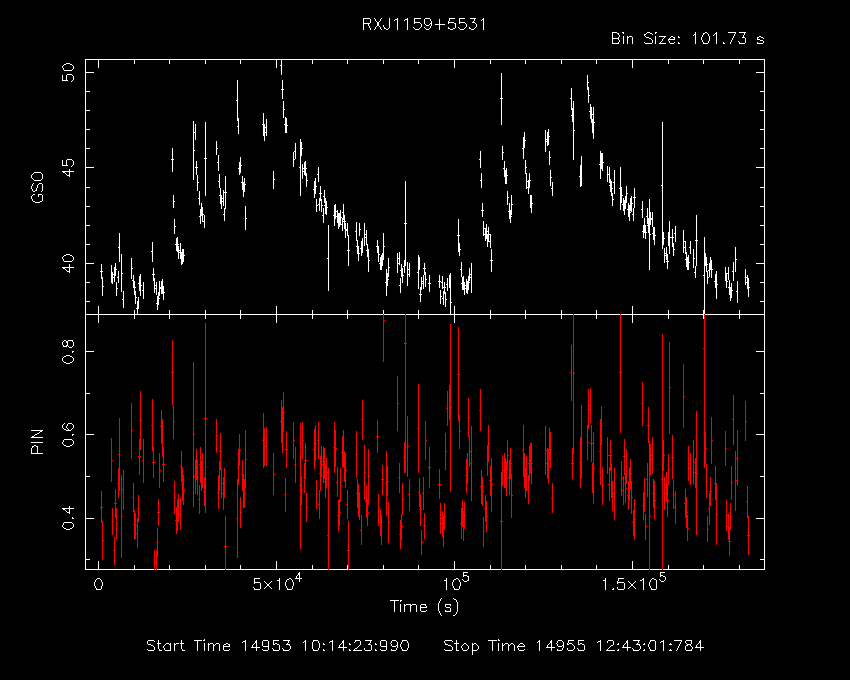The height and width of the screenshot is (680, 850).
Task: Select the Stop Time 14955 12:43:01:784 text
Action: point(574,646)
